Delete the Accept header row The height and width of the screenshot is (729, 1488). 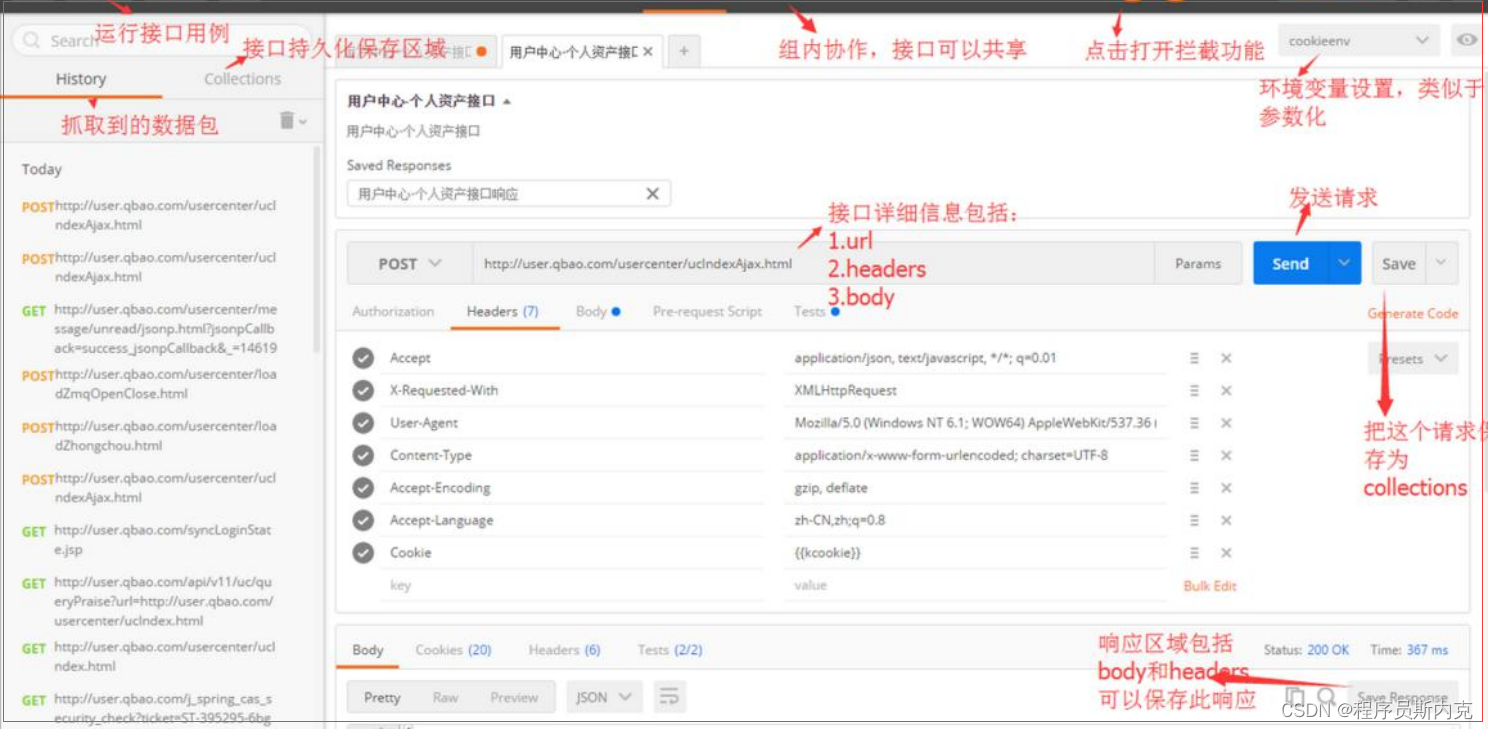(1226, 358)
